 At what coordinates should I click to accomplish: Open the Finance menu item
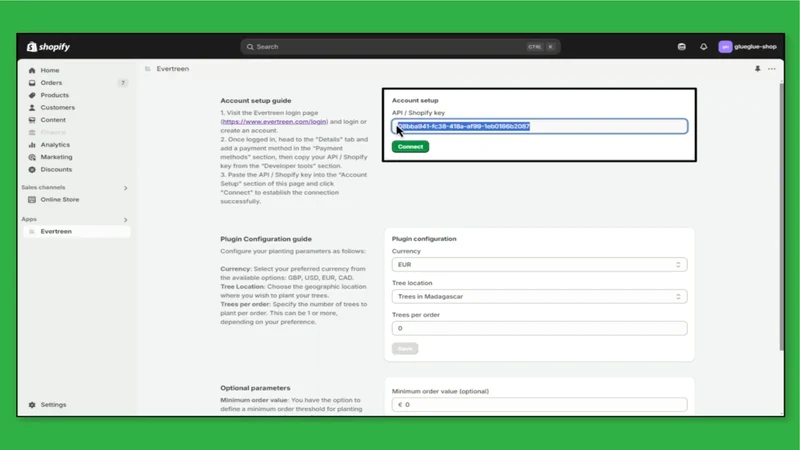[x=53, y=133]
